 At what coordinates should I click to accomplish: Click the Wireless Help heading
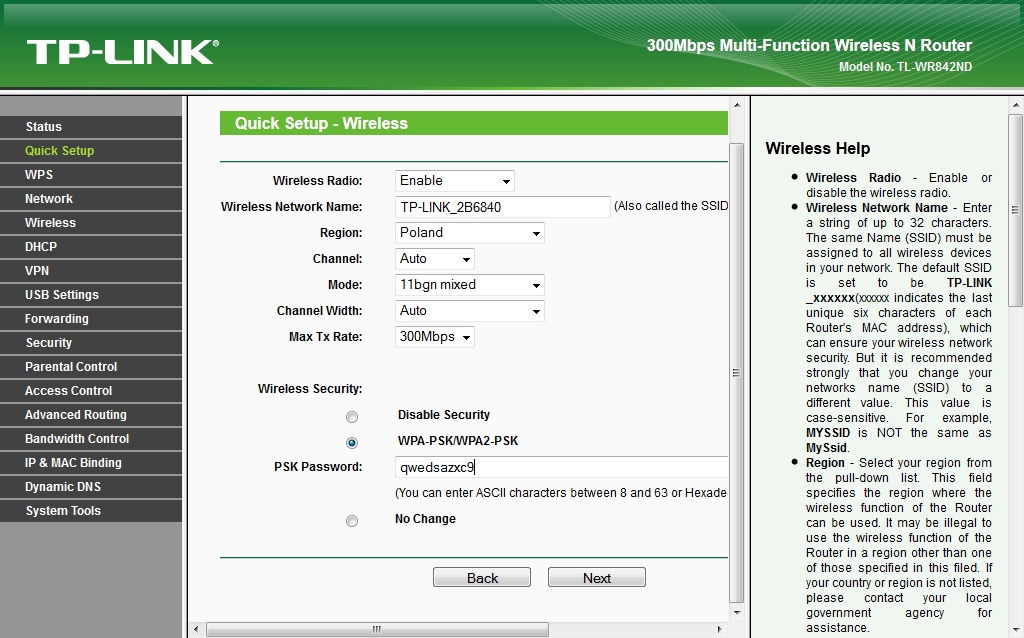(x=818, y=148)
